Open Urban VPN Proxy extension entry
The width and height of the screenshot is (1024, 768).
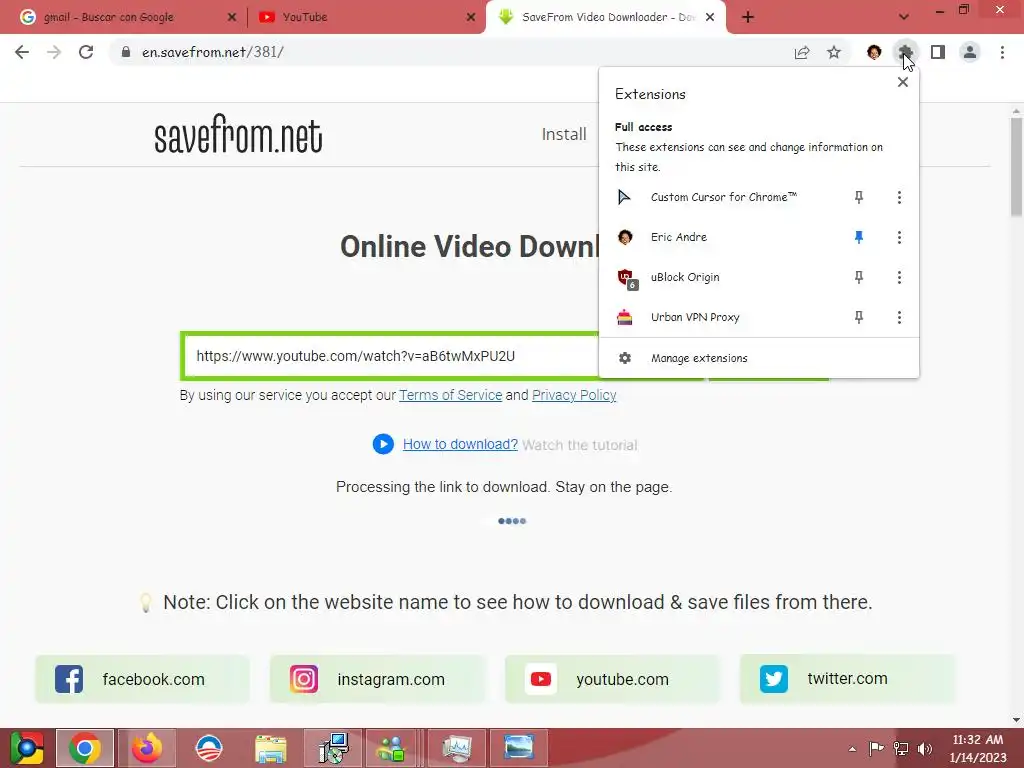695,317
